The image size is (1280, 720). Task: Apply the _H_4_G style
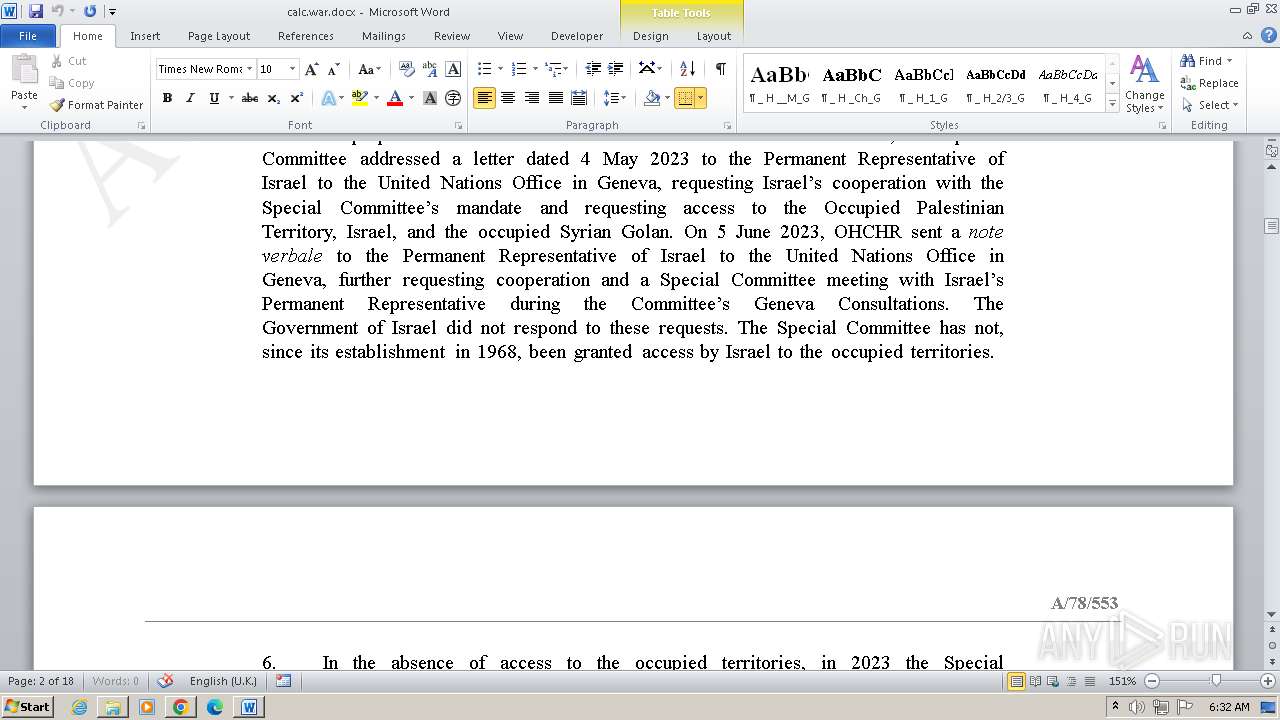pos(1068,84)
